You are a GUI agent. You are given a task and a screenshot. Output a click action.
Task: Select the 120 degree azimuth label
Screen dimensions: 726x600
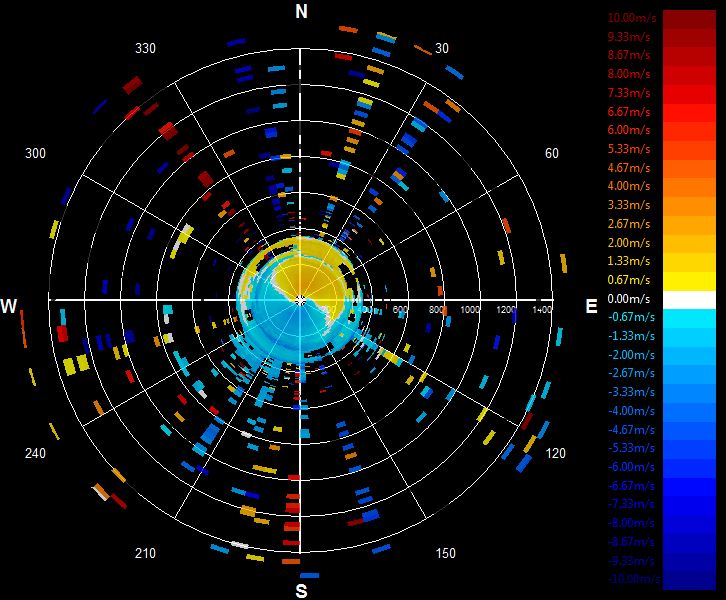[555, 453]
